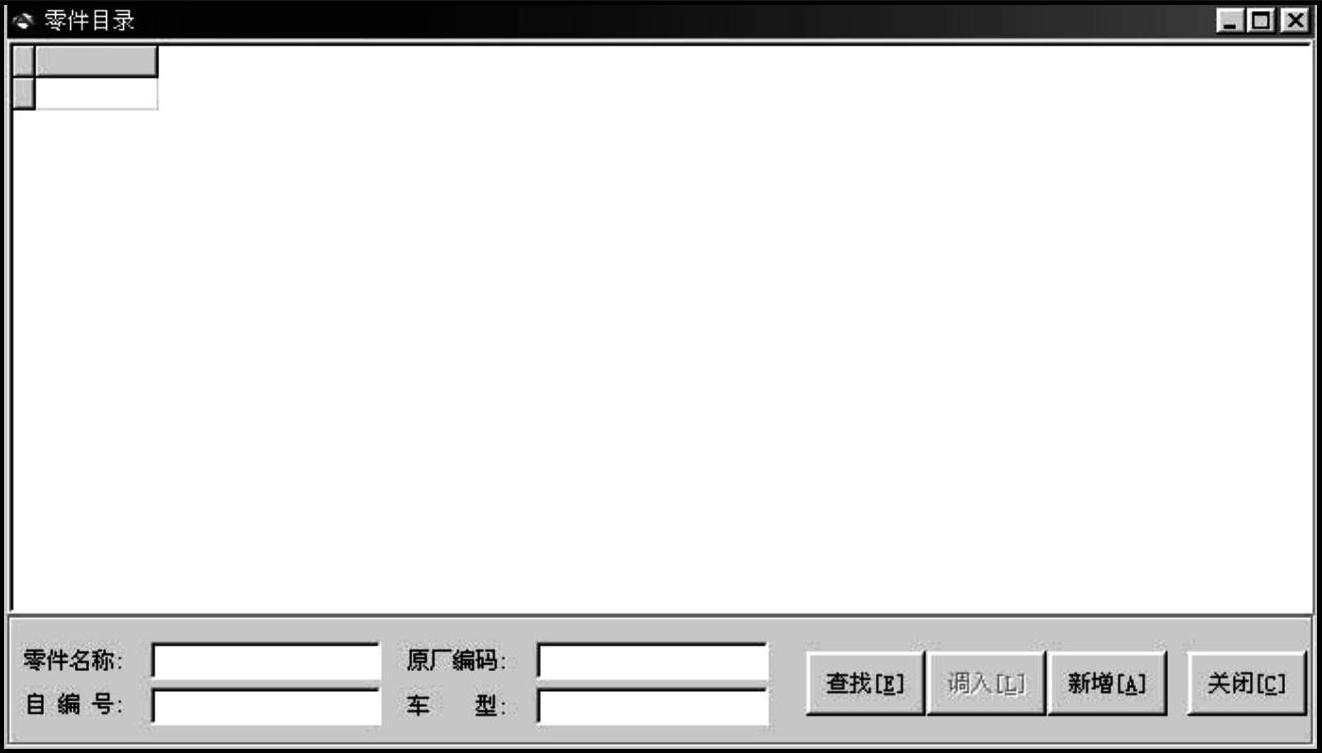Image resolution: width=1322 pixels, height=753 pixels.
Task: Click into the 原厂编码 input box
Action: [x=652, y=661]
